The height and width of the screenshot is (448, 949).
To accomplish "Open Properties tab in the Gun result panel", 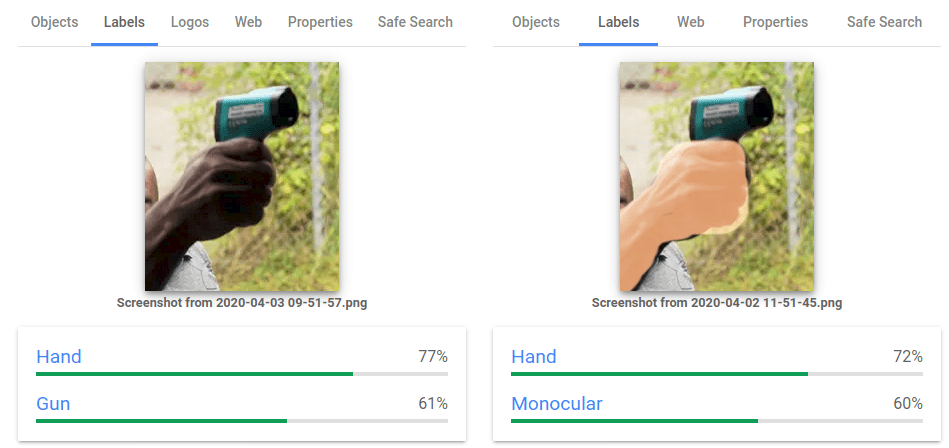I will pos(320,22).
